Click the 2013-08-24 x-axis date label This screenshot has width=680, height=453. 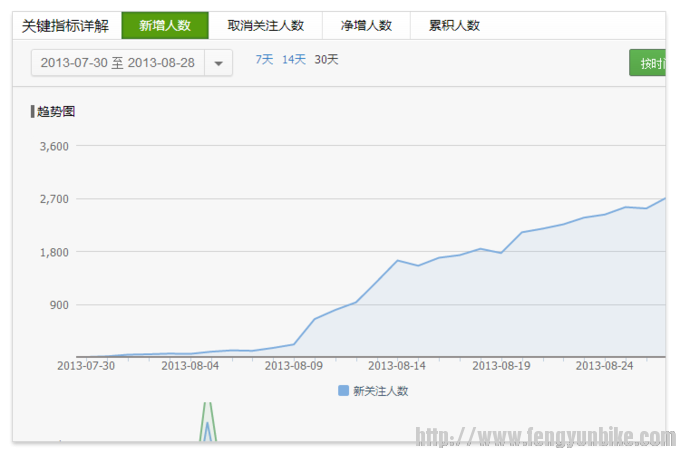click(x=605, y=366)
